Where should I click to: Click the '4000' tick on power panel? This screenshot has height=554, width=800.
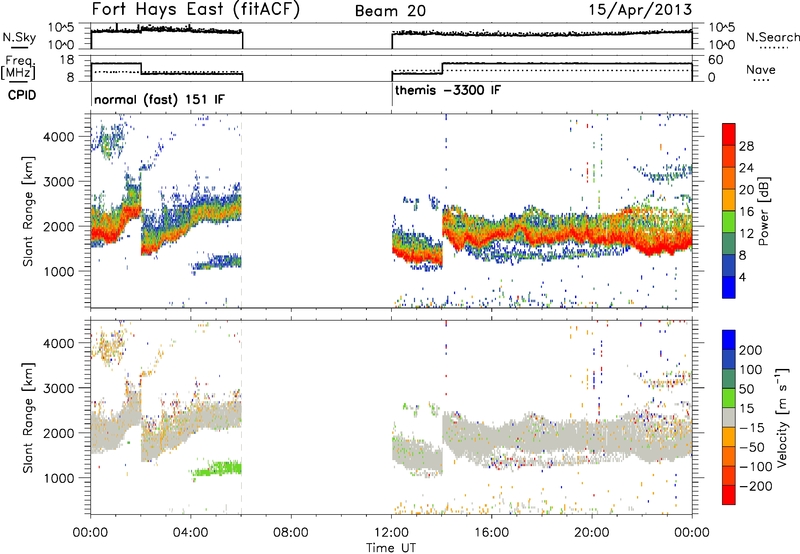coord(58,137)
